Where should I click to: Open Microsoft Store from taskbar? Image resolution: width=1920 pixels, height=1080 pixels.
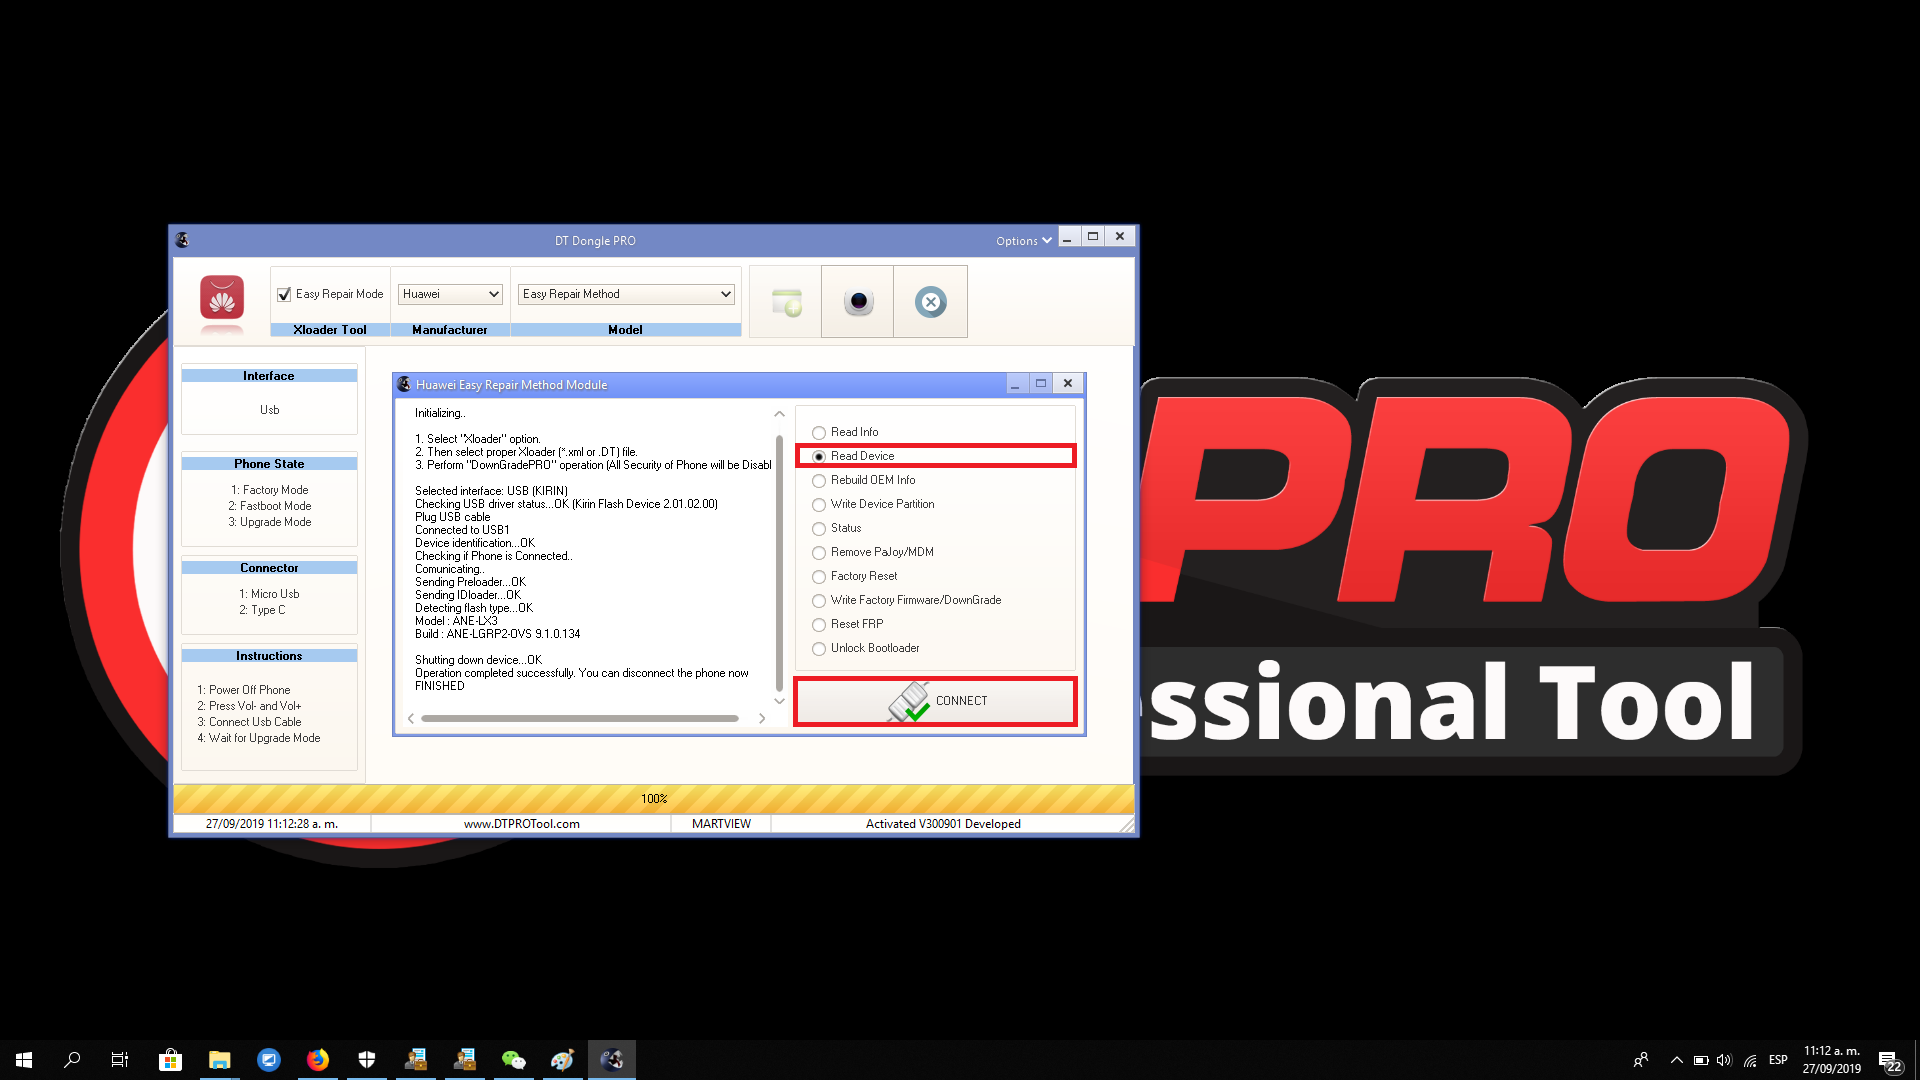click(170, 1060)
